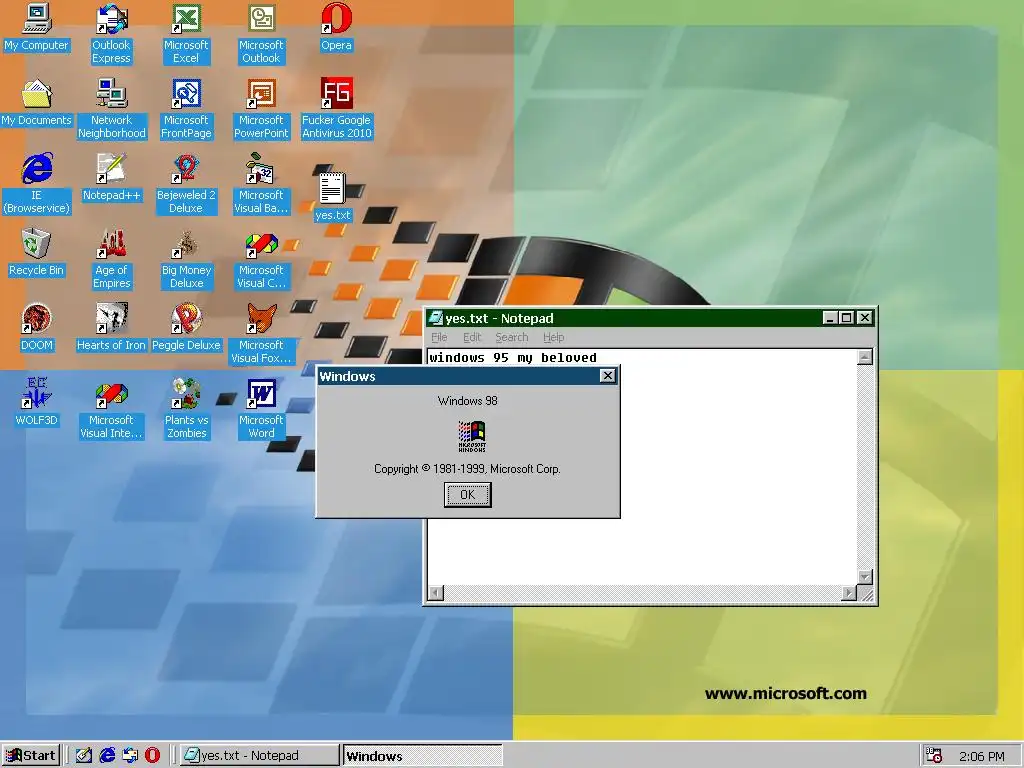Open the Search menu in Notepad

[511, 337]
